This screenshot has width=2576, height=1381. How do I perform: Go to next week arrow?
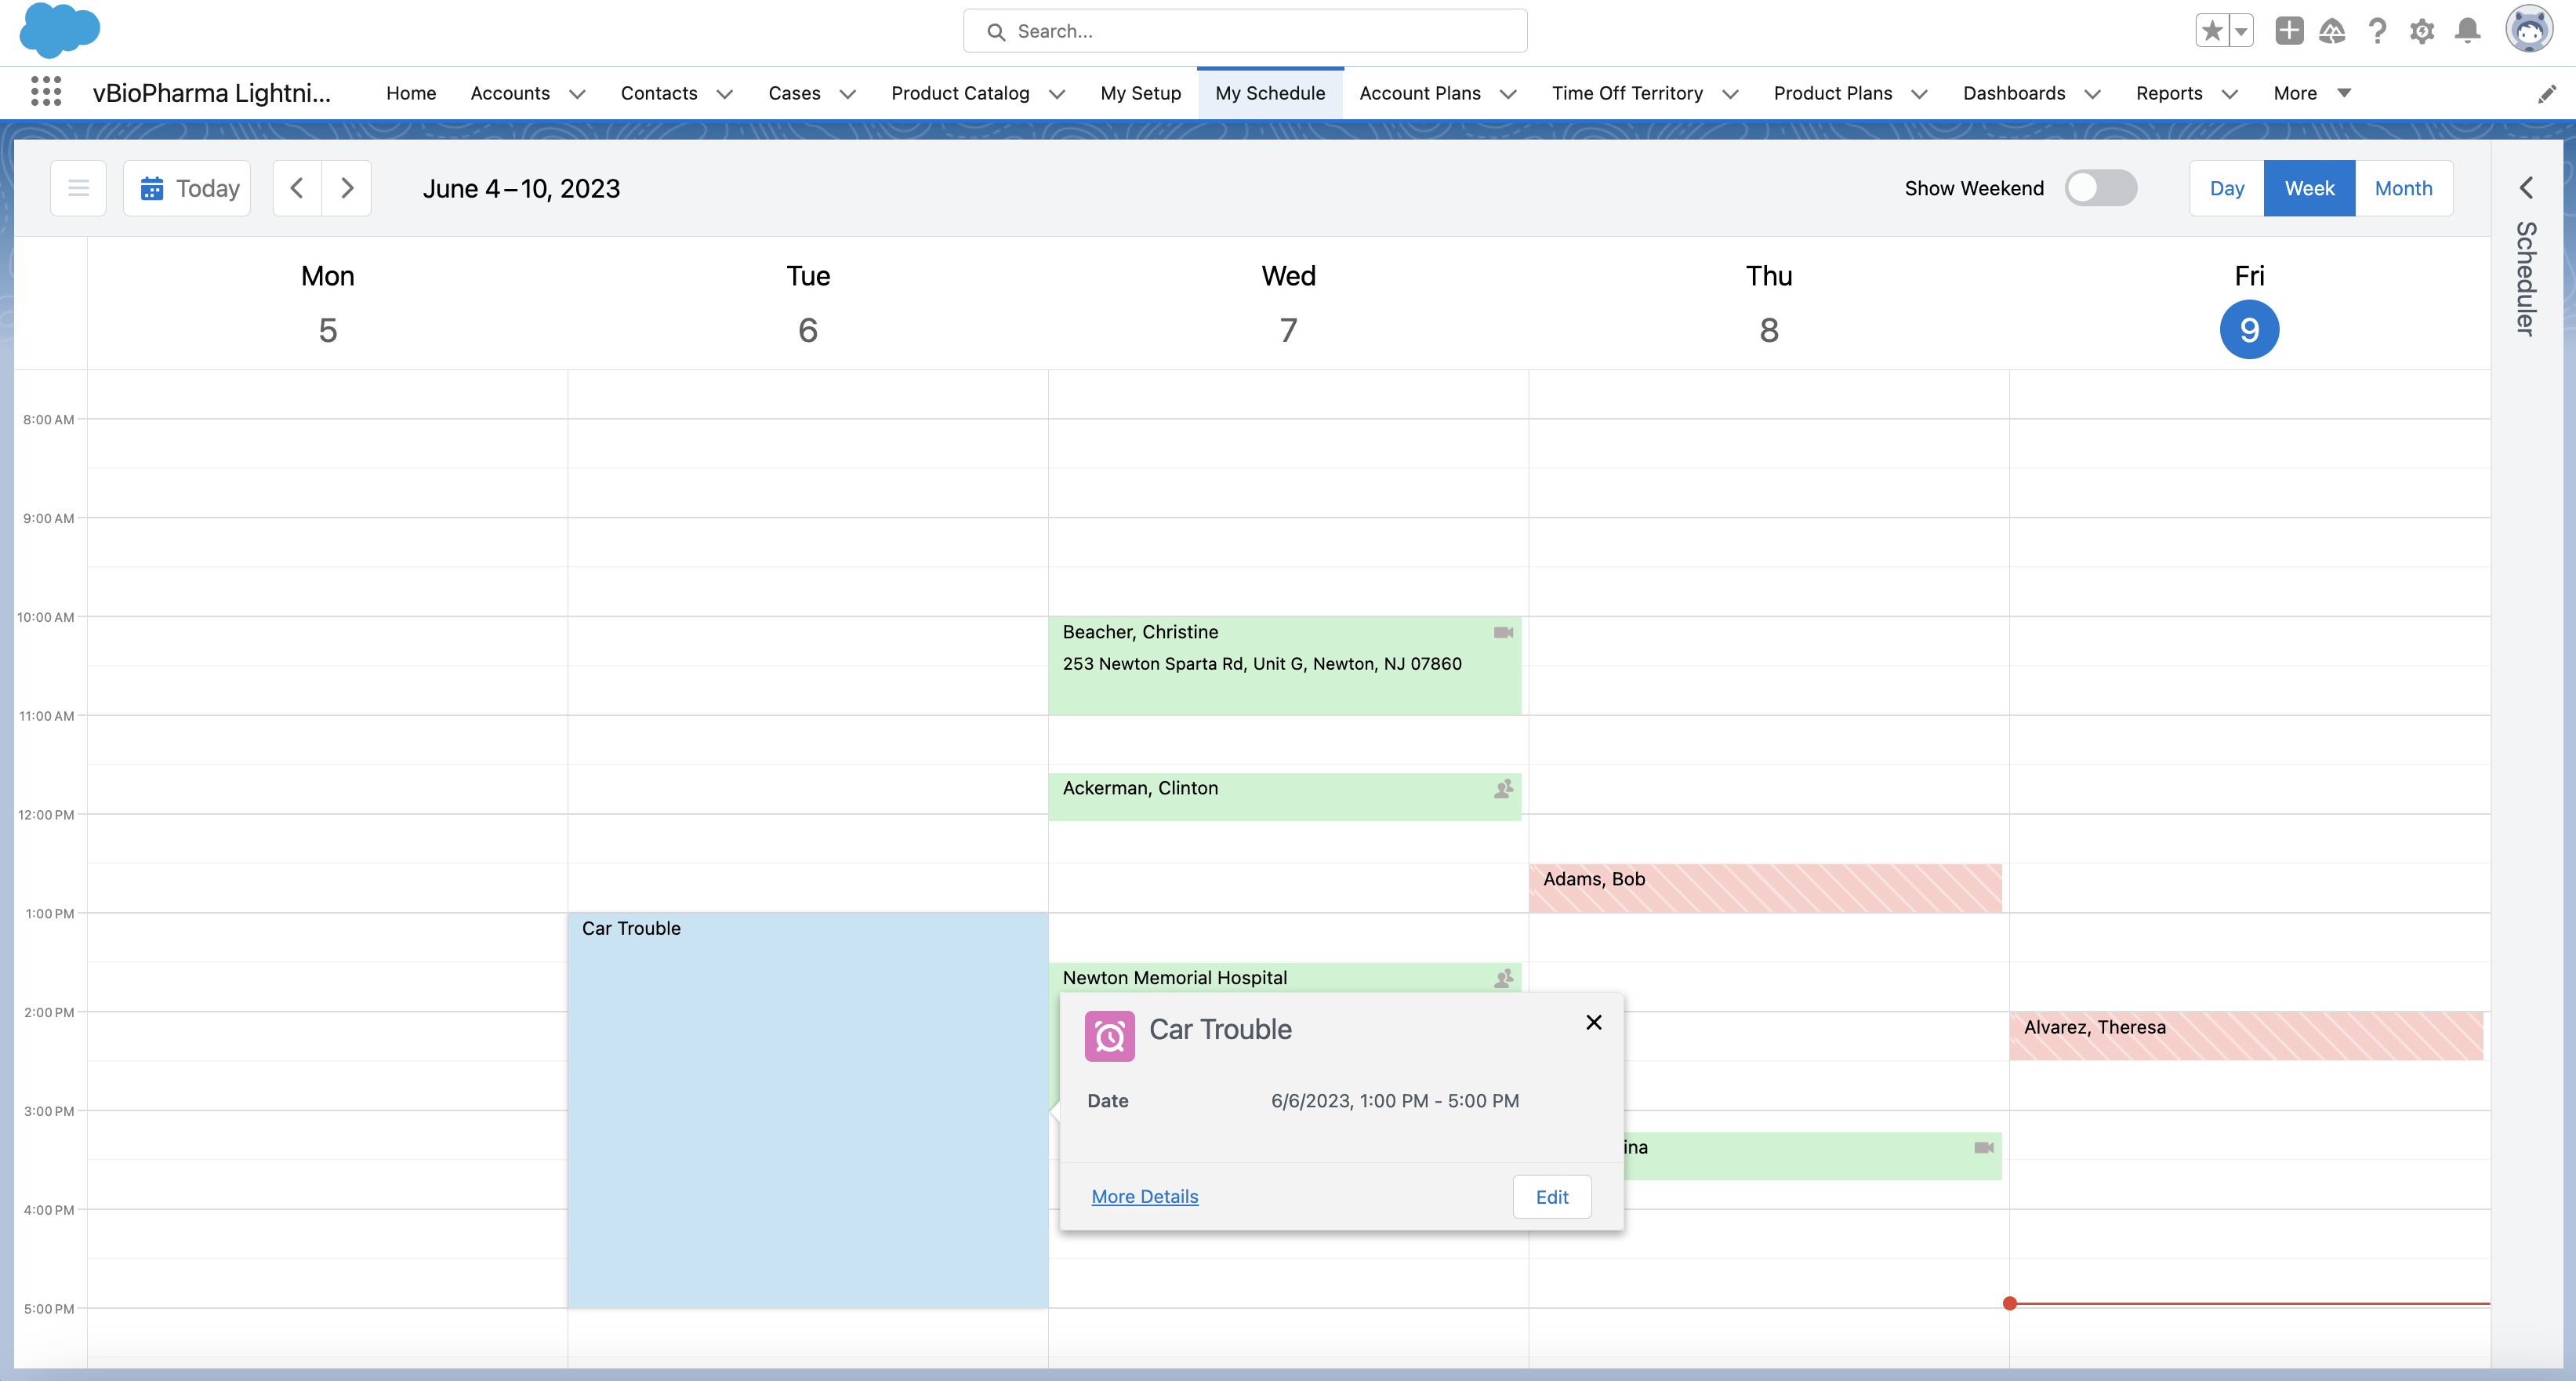pos(347,188)
